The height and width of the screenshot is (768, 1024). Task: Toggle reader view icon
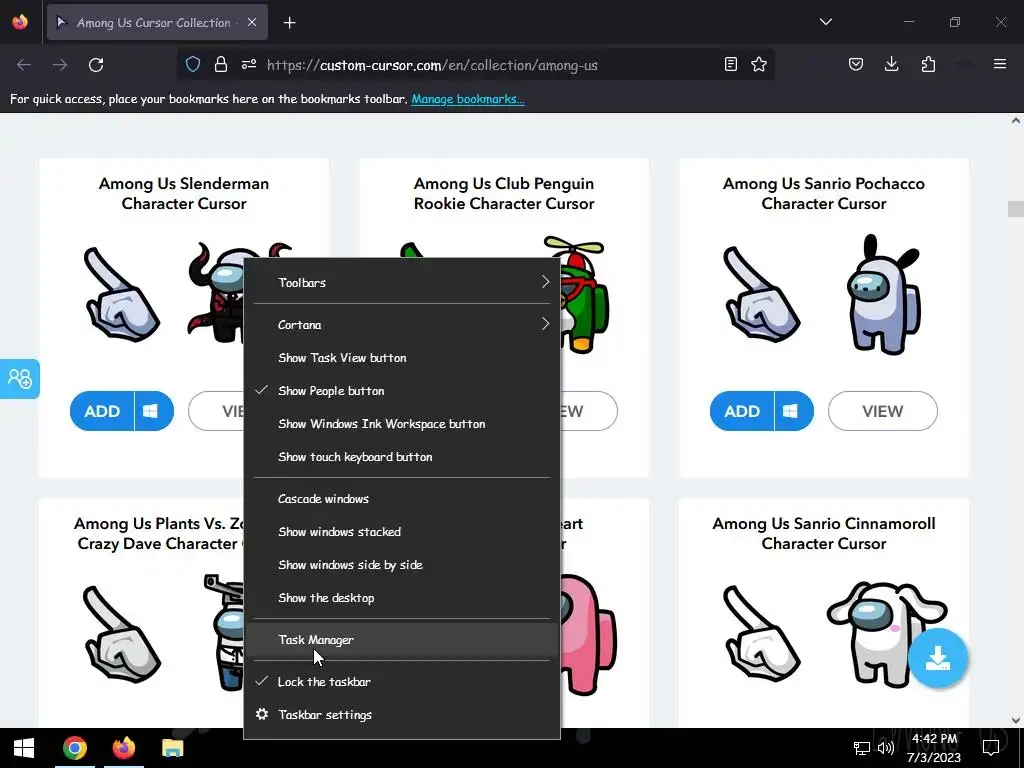click(731, 64)
